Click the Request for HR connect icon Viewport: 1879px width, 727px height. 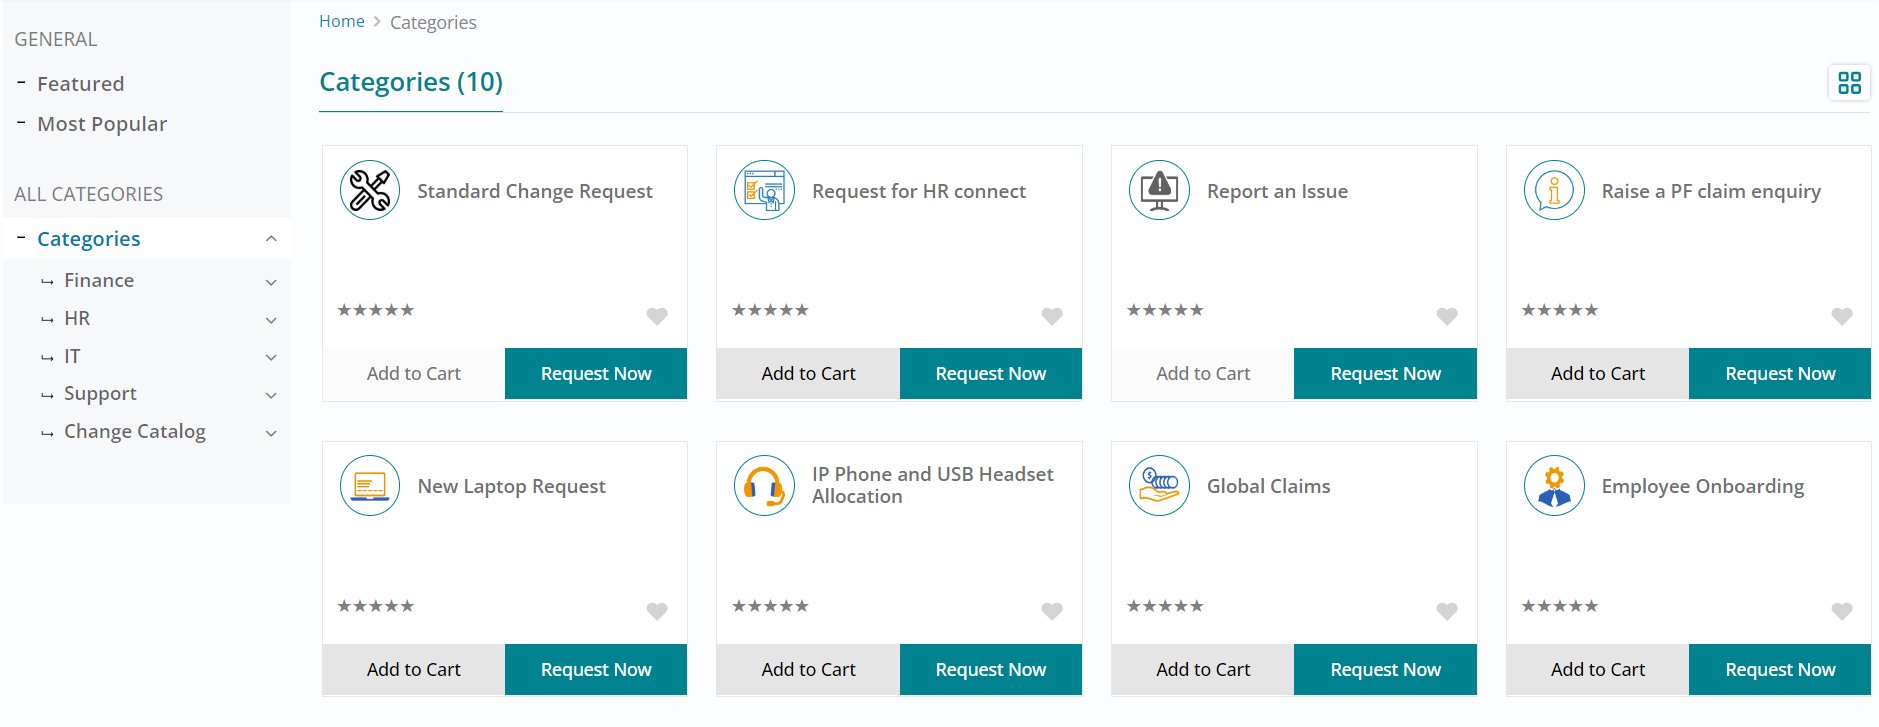764,190
